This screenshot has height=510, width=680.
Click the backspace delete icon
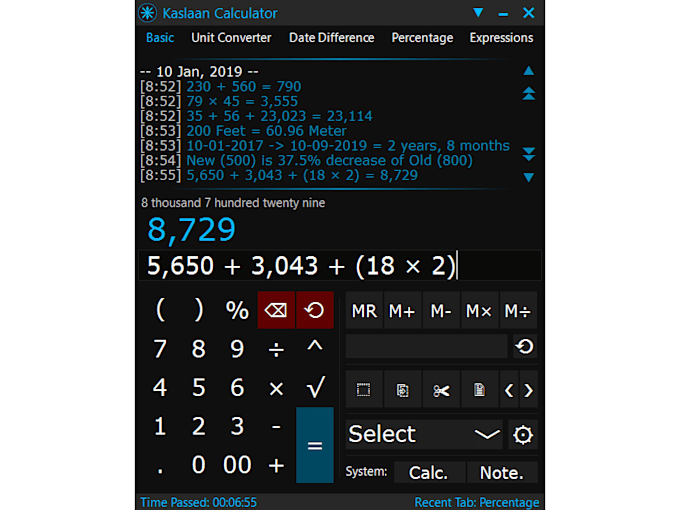pyautogui.click(x=276, y=310)
